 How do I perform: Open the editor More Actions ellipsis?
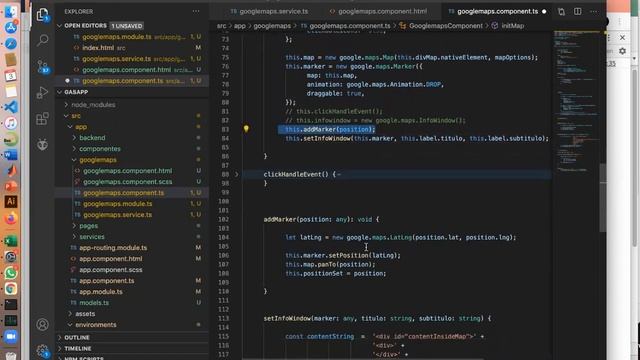pyautogui.click(x=593, y=11)
